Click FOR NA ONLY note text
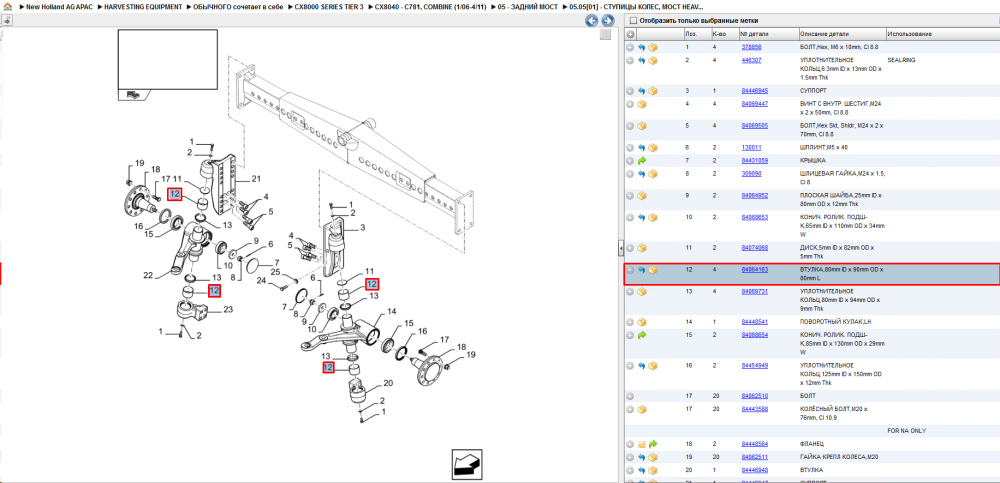This screenshot has height=483, width=1000. 906,431
